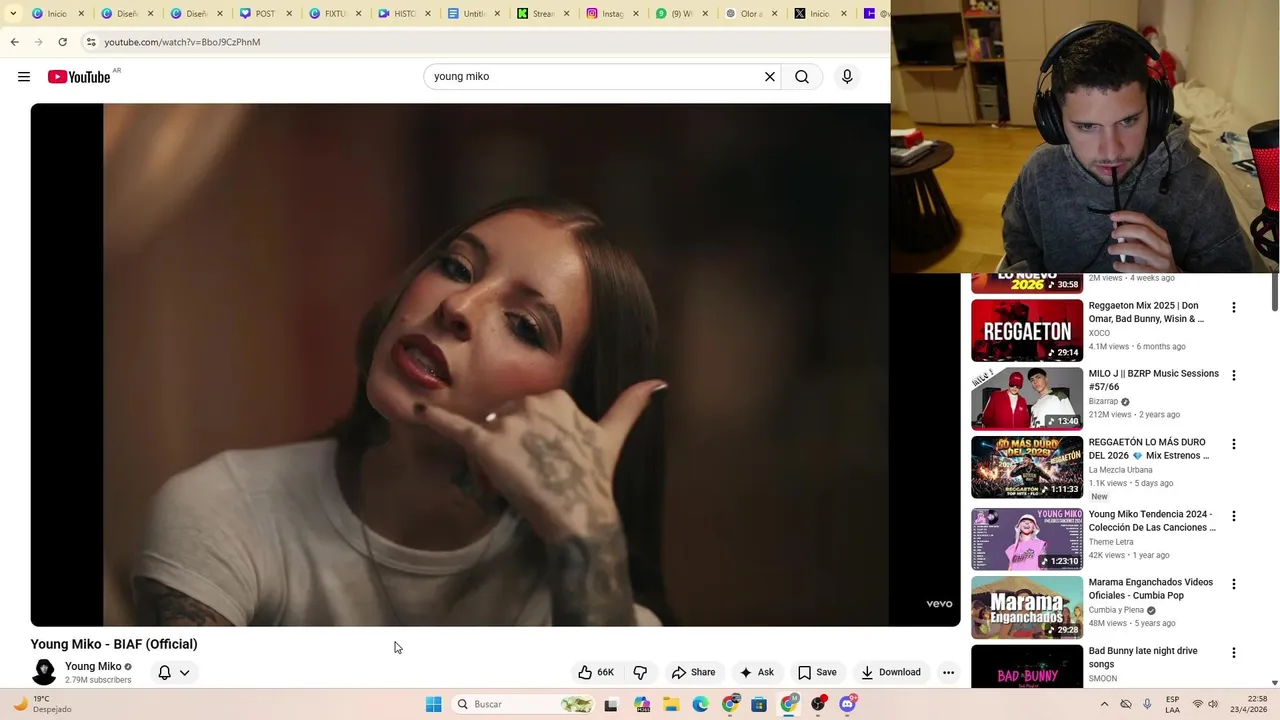
Task: Clear the 'young miko' search text
Action: [x=770, y=77]
